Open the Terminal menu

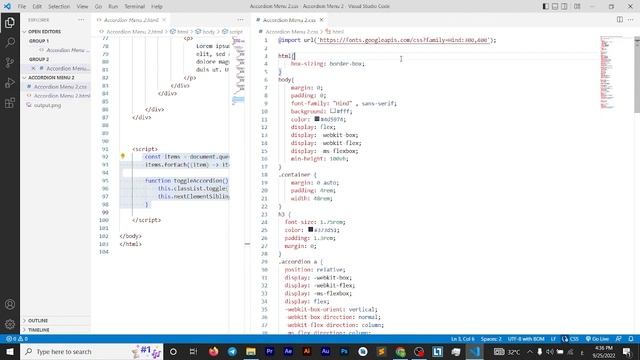click(135, 7)
